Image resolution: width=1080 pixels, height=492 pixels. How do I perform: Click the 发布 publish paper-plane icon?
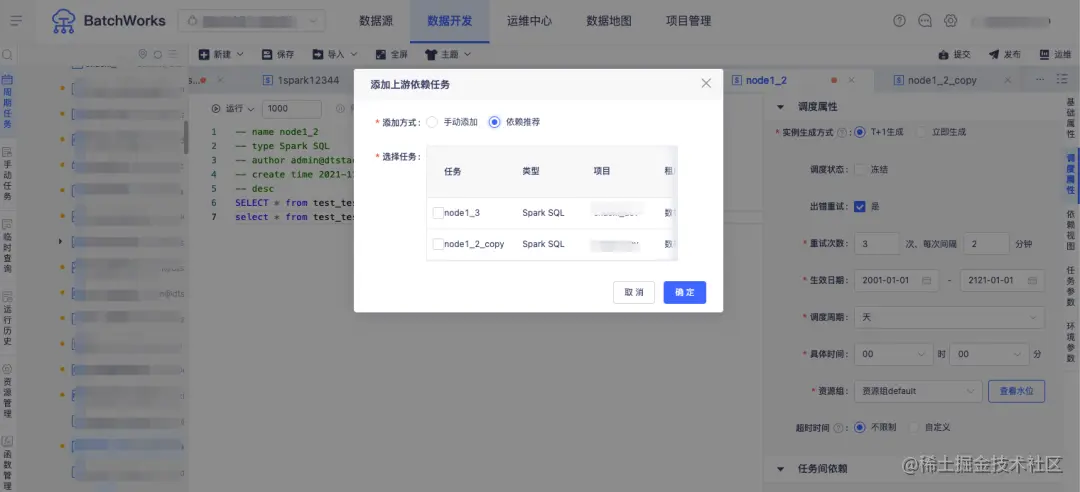click(994, 54)
